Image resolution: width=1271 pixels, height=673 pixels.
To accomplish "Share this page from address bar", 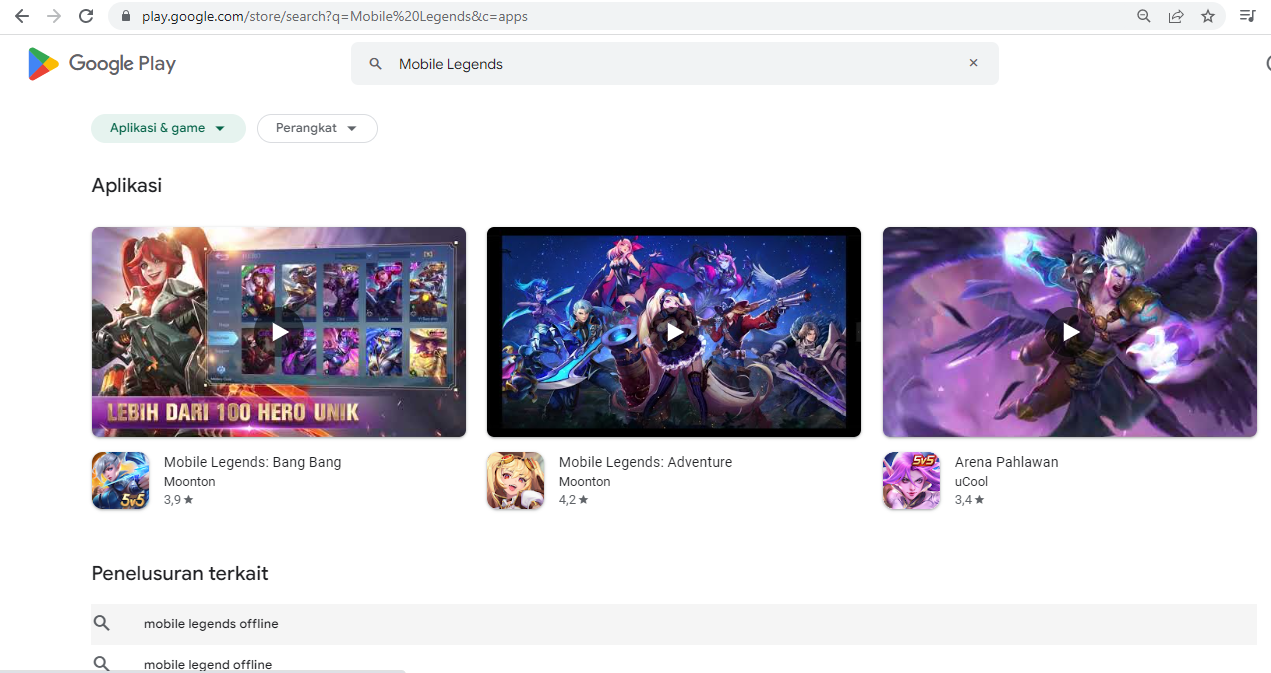I will coord(1176,16).
